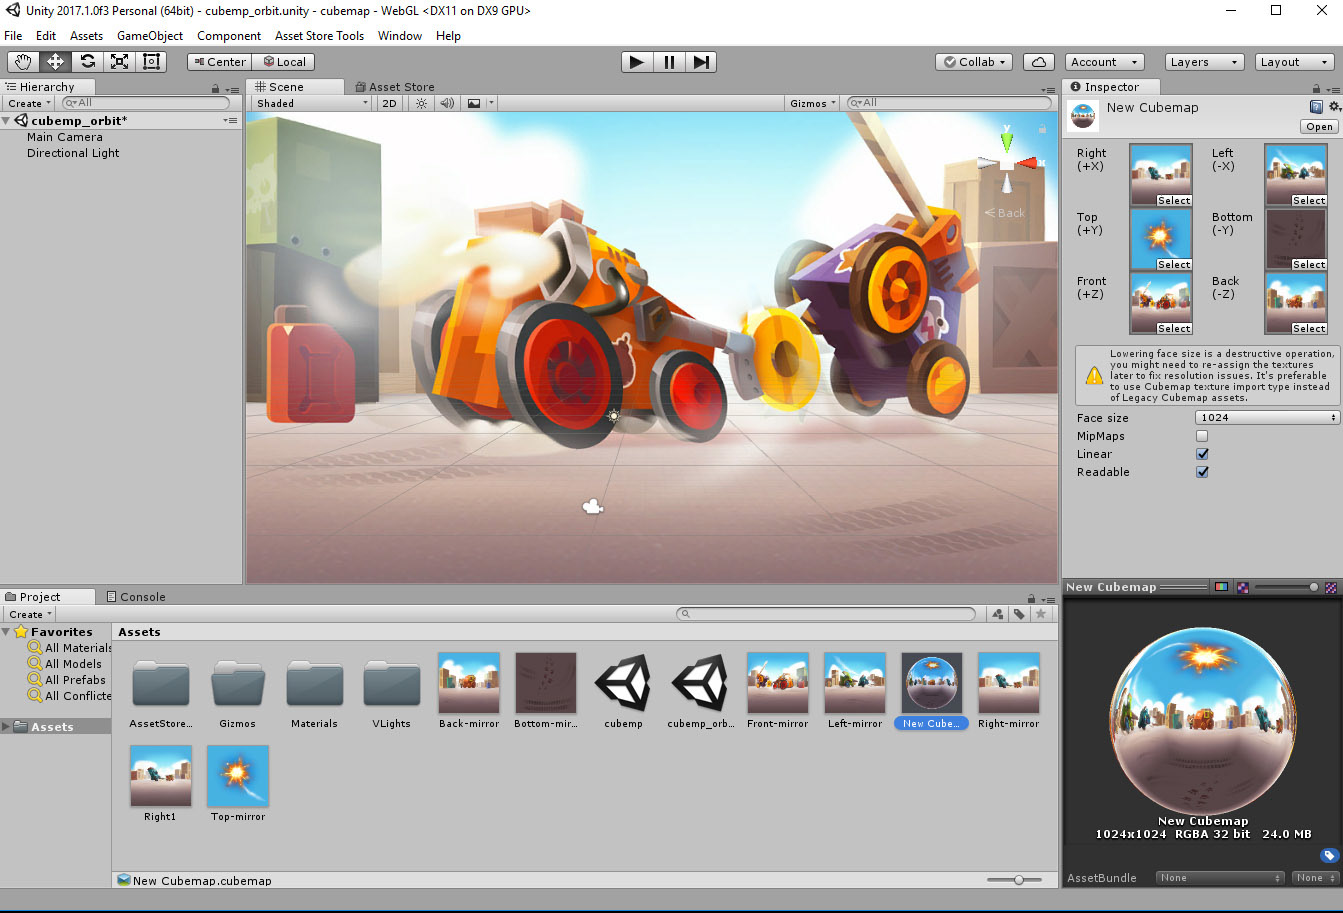The height and width of the screenshot is (913, 1343).
Task: Open Shaded draw mode dropdown
Action: tap(311, 103)
